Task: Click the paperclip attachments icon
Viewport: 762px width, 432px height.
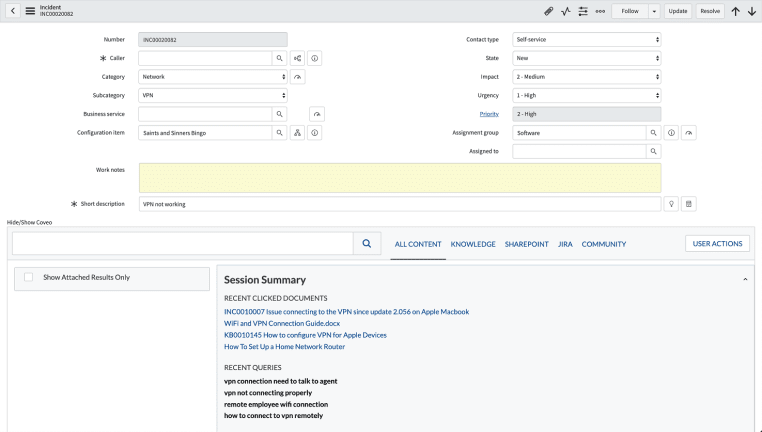Action: pyautogui.click(x=548, y=11)
